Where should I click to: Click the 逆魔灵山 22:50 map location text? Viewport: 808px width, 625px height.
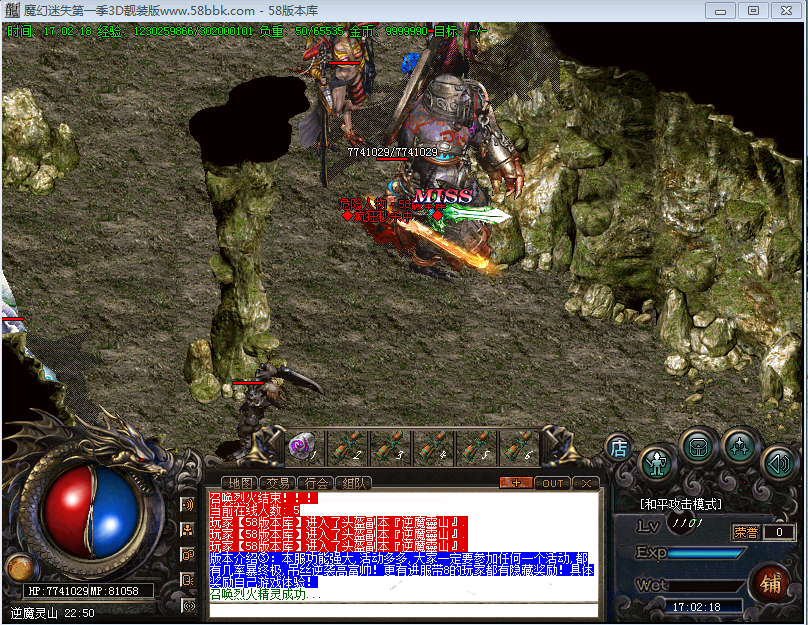click(52, 613)
